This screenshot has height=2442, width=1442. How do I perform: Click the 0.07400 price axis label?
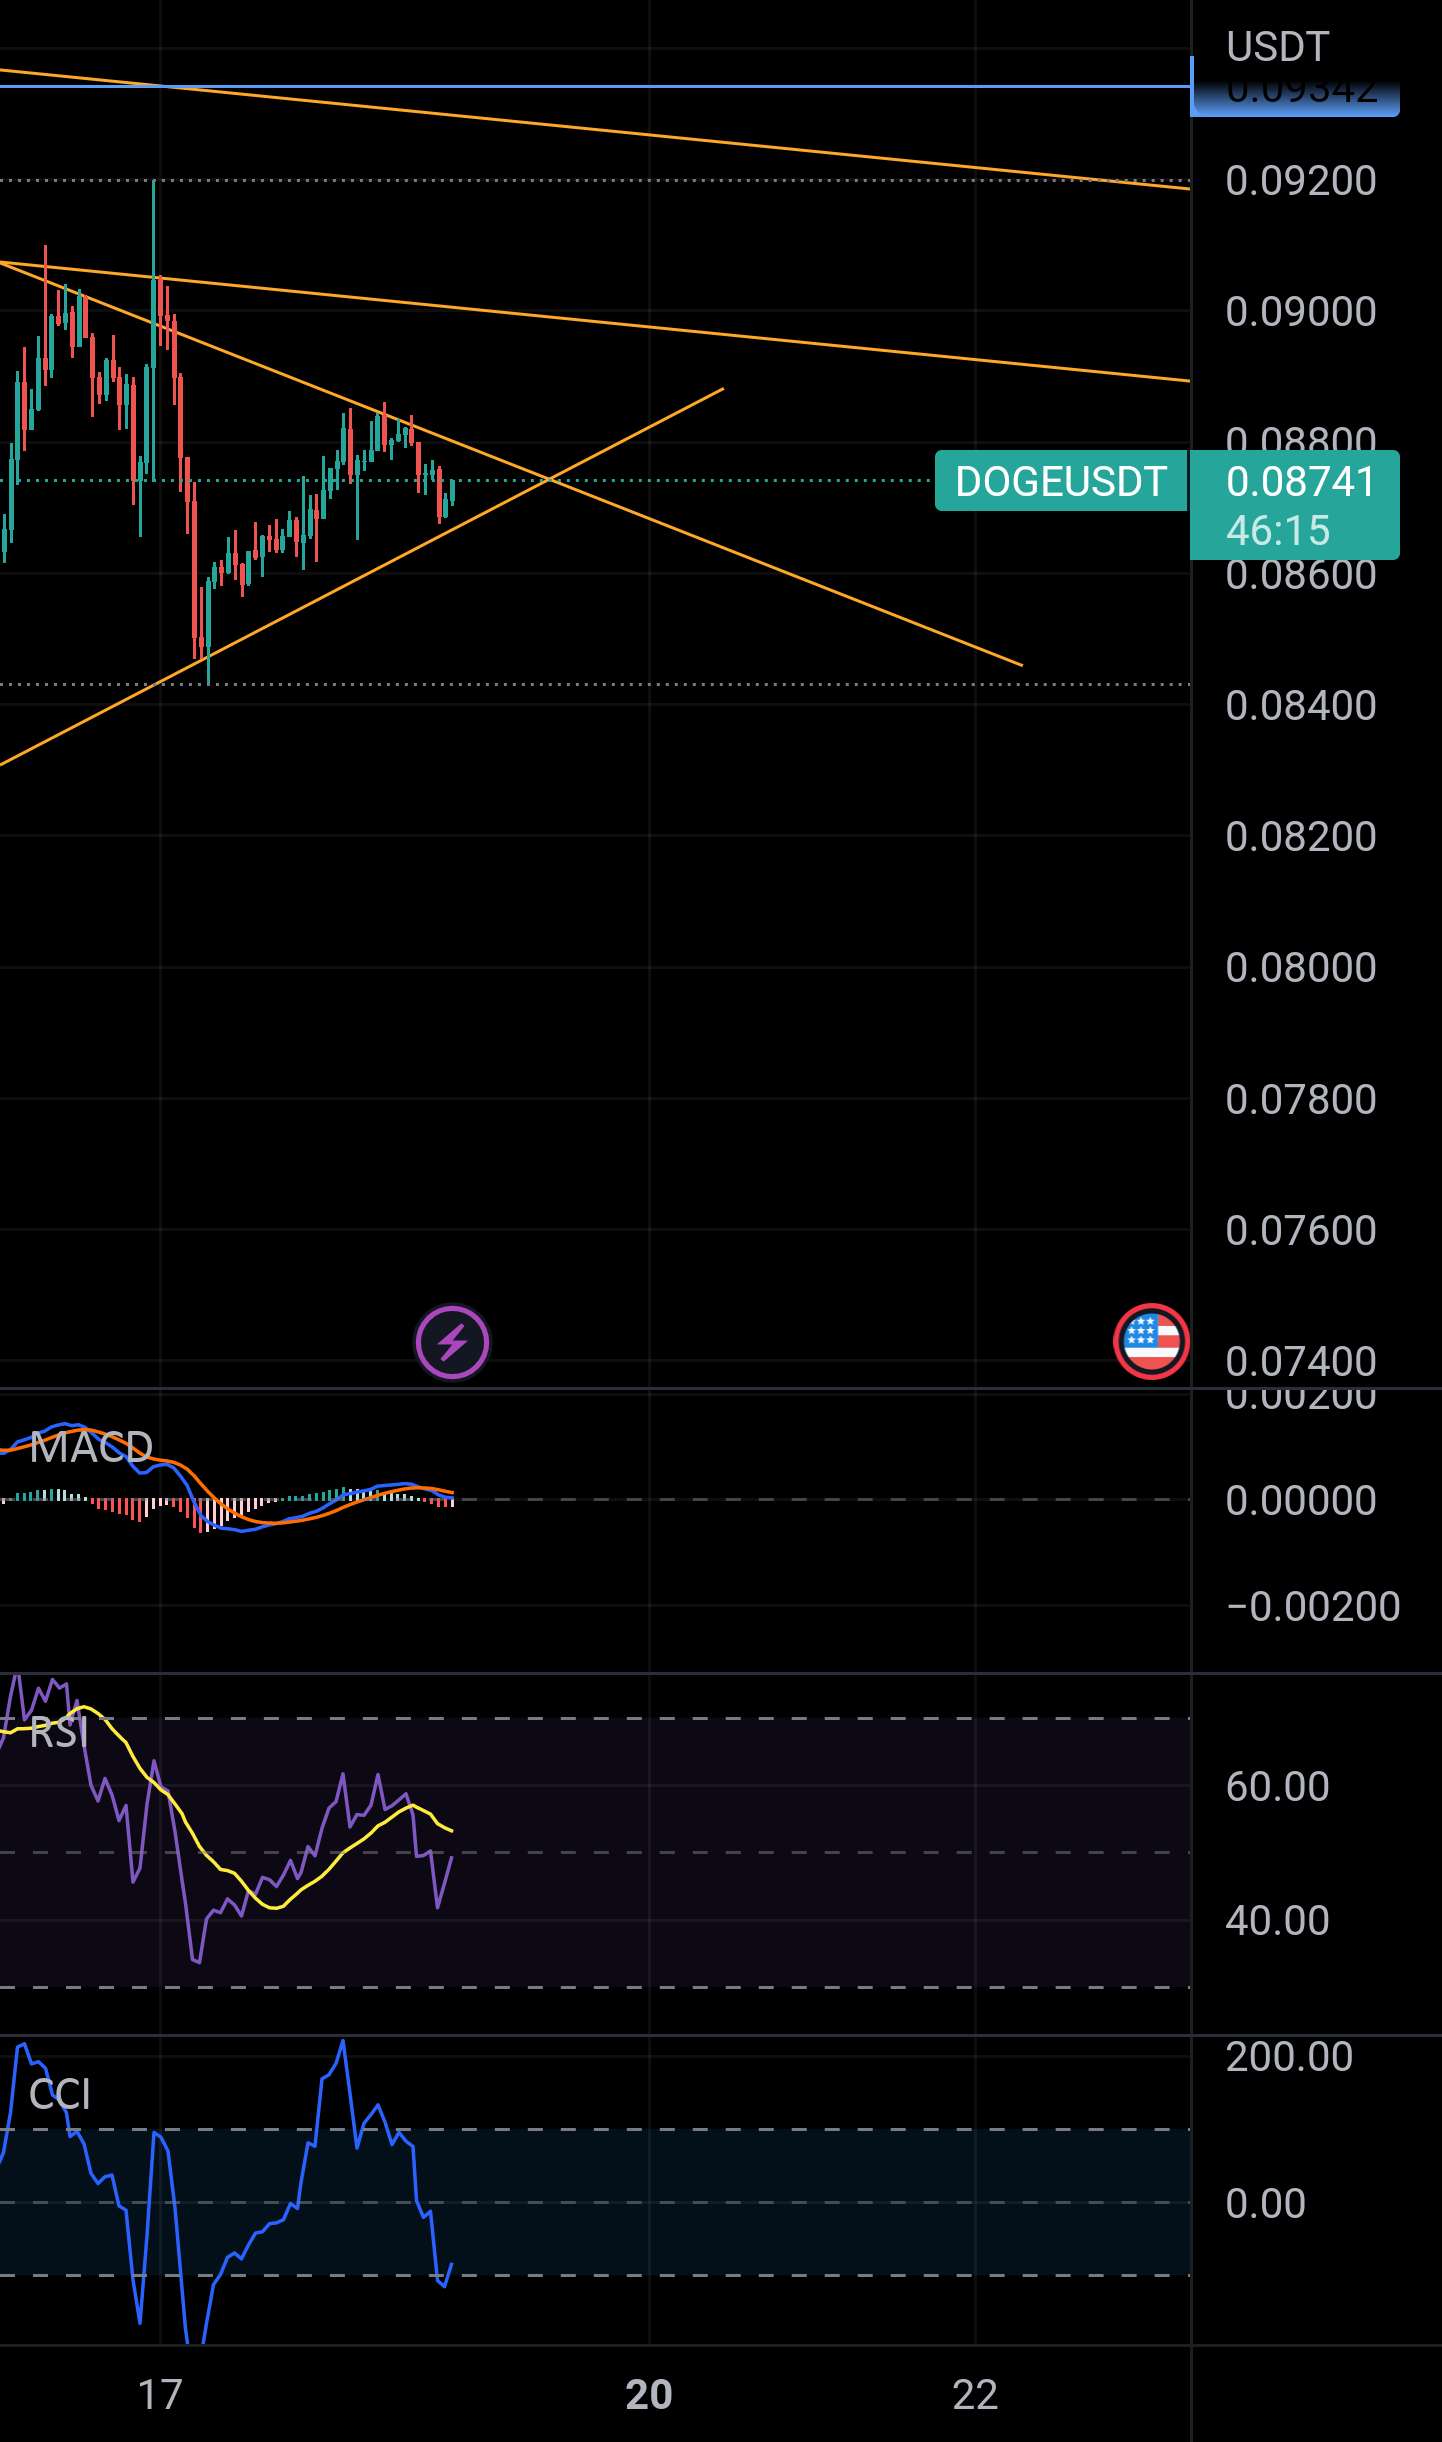1301,1362
